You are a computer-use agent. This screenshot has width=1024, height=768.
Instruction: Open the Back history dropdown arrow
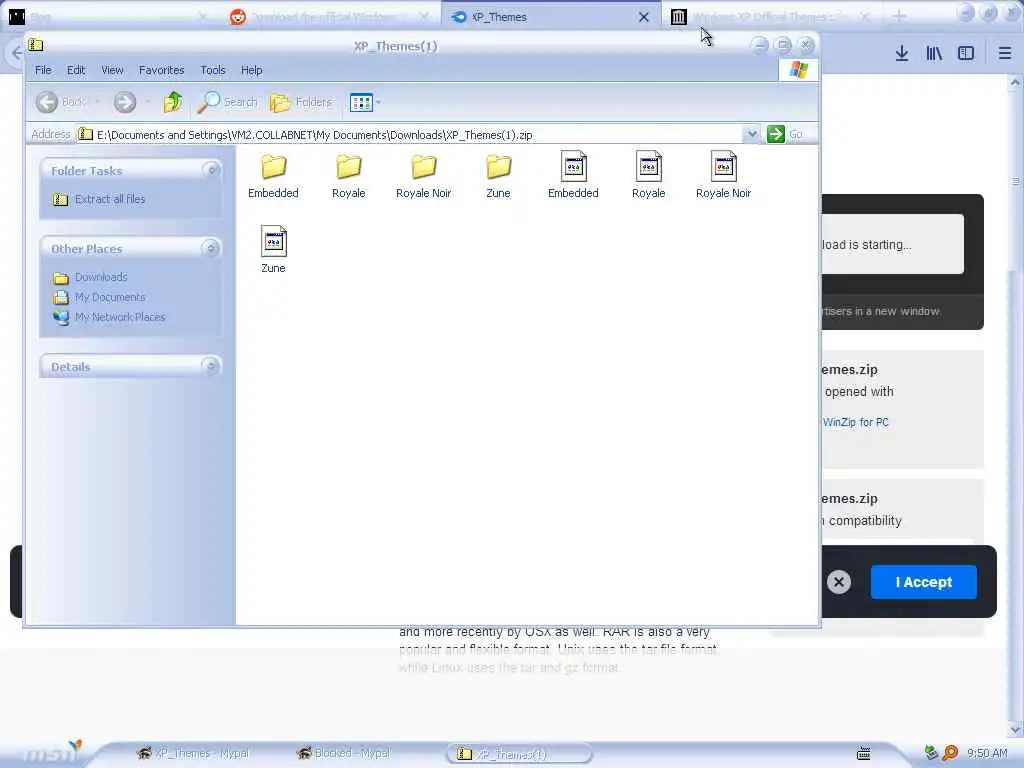tap(97, 102)
